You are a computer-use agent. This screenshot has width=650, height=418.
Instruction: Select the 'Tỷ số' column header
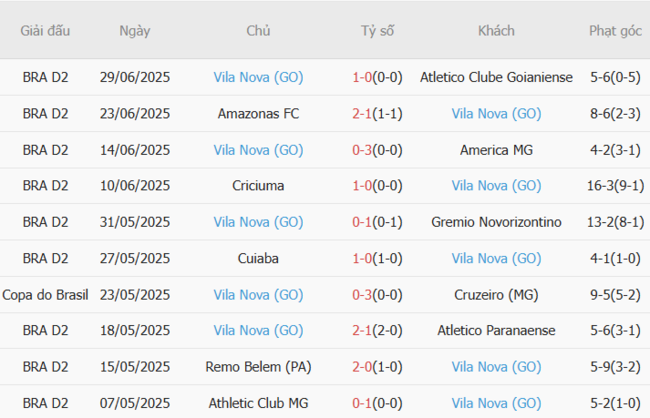pyautogui.click(x=377, y=31)
